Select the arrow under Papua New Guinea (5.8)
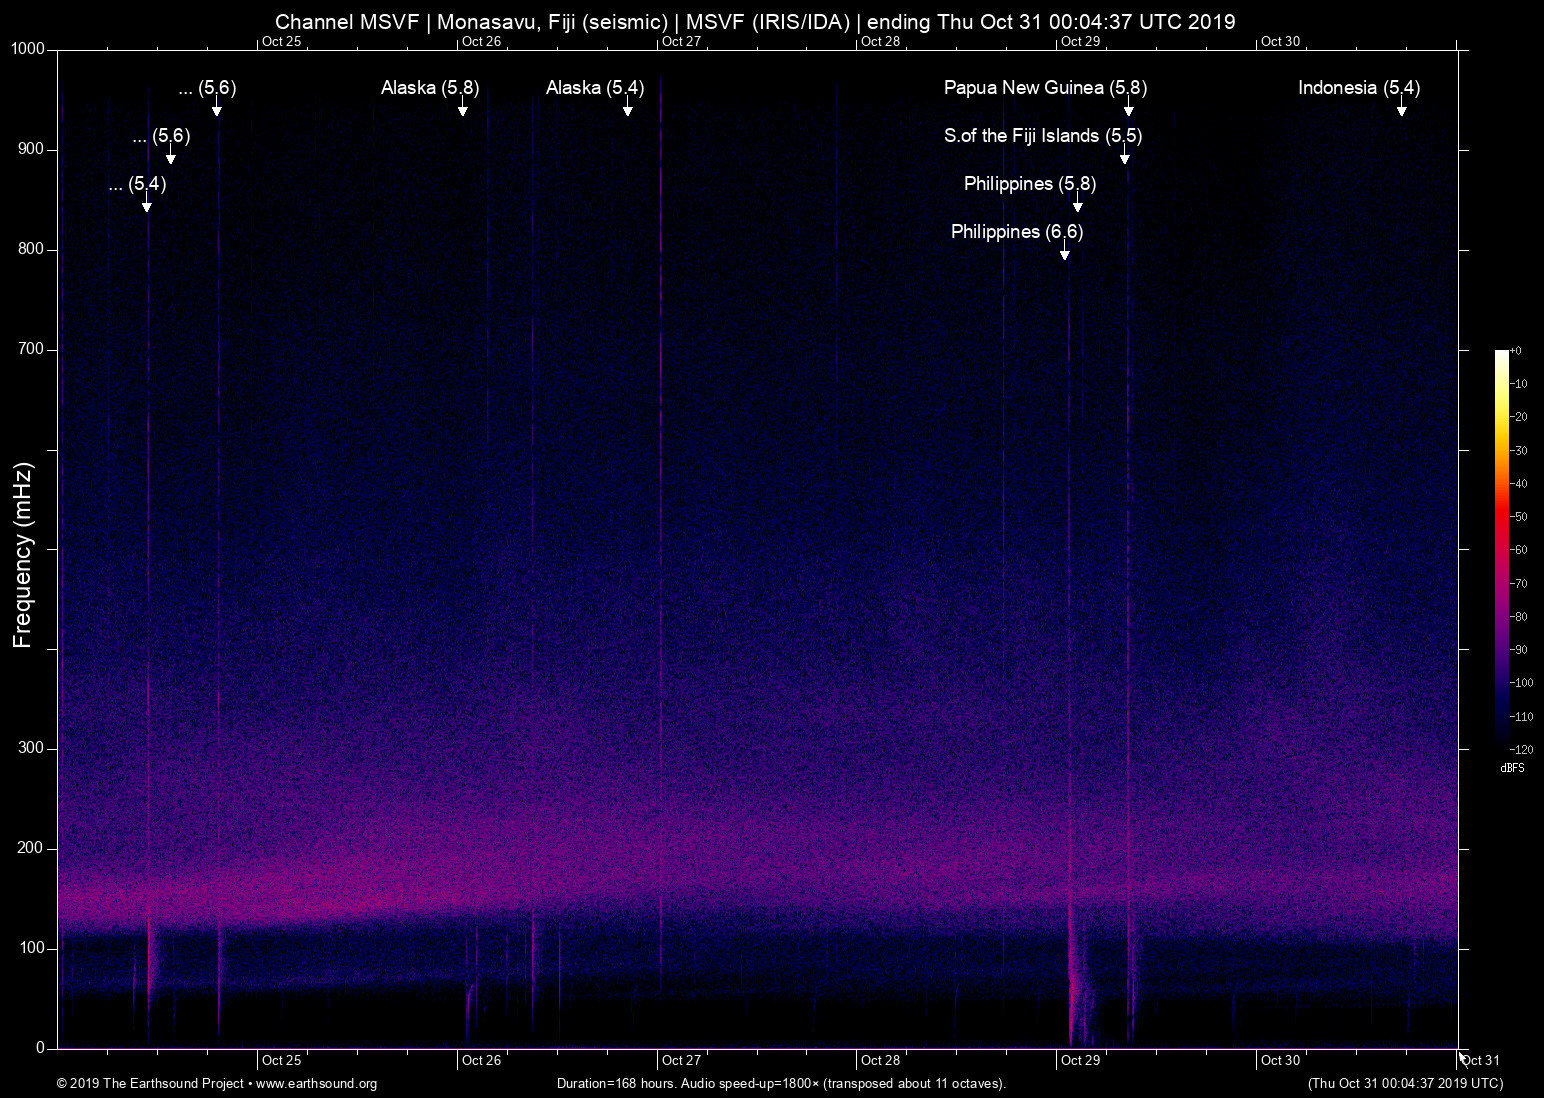 [1129, 107]
